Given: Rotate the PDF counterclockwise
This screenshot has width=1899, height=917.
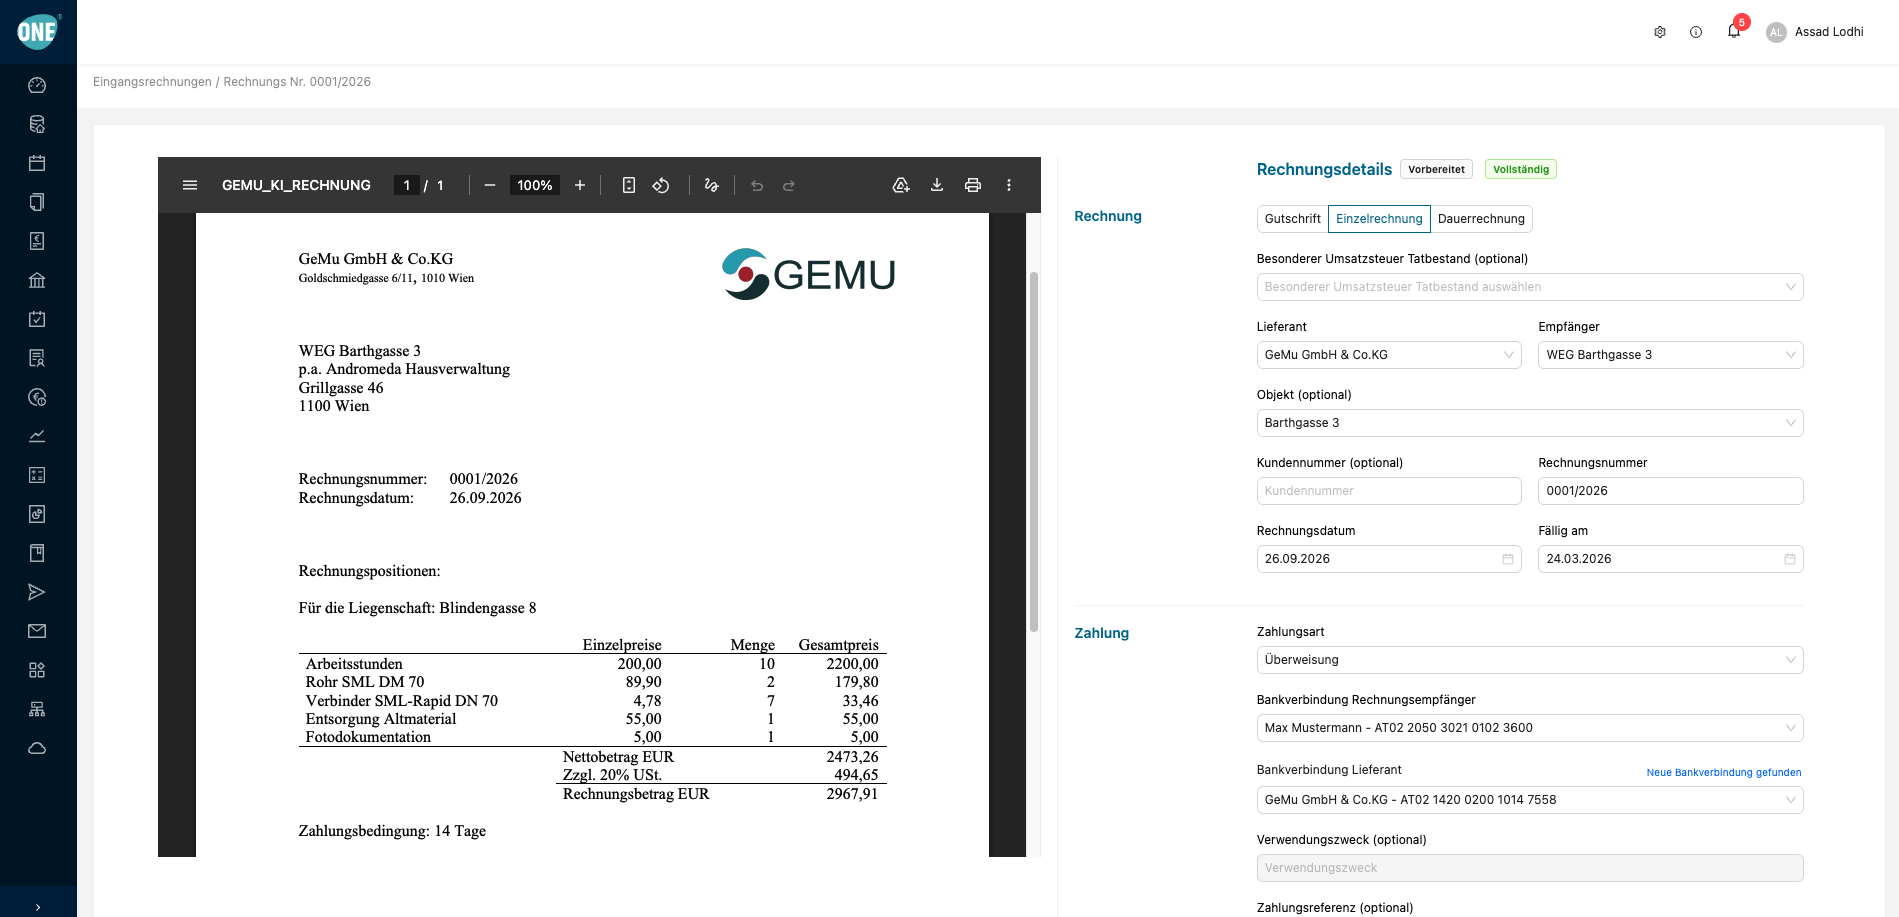Looking at the screenshot, I should tap(661, 185).
